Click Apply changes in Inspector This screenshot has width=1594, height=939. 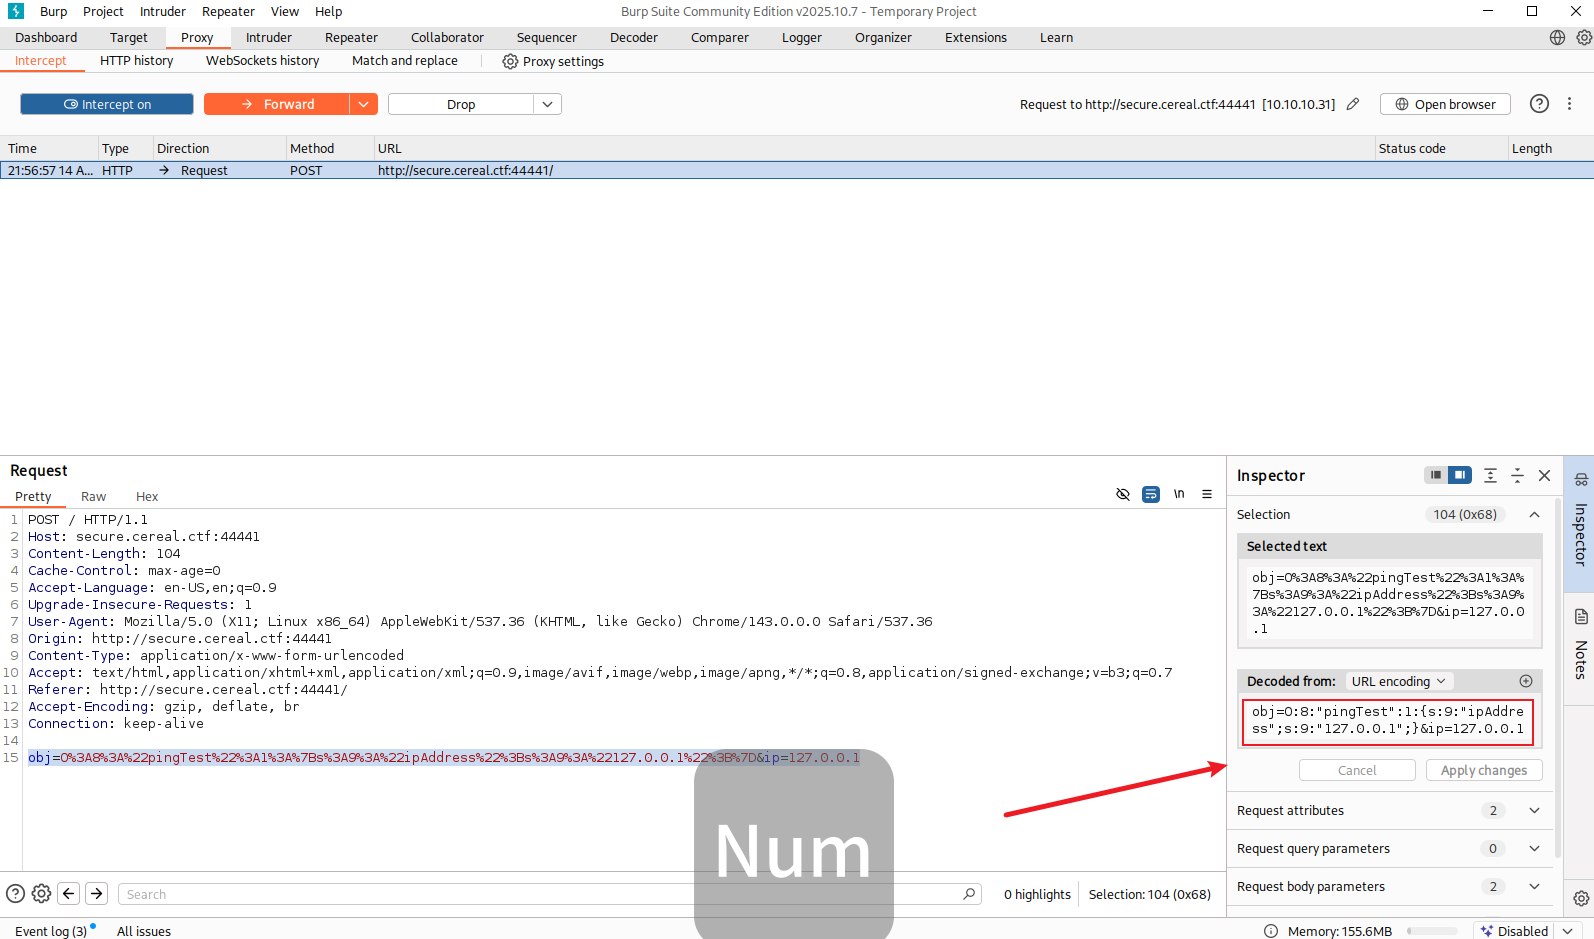coord(1483,770)
